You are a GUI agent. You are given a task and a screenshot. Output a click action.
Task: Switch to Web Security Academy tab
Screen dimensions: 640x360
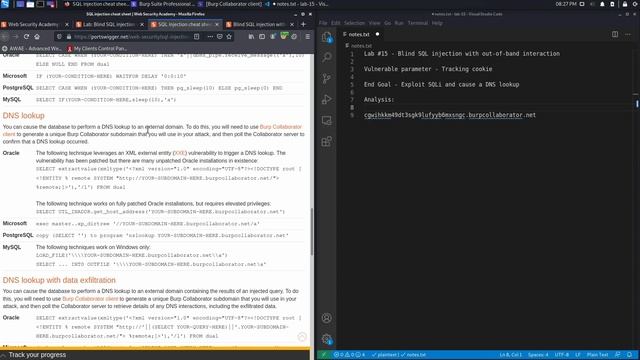(x=35, y=24)
